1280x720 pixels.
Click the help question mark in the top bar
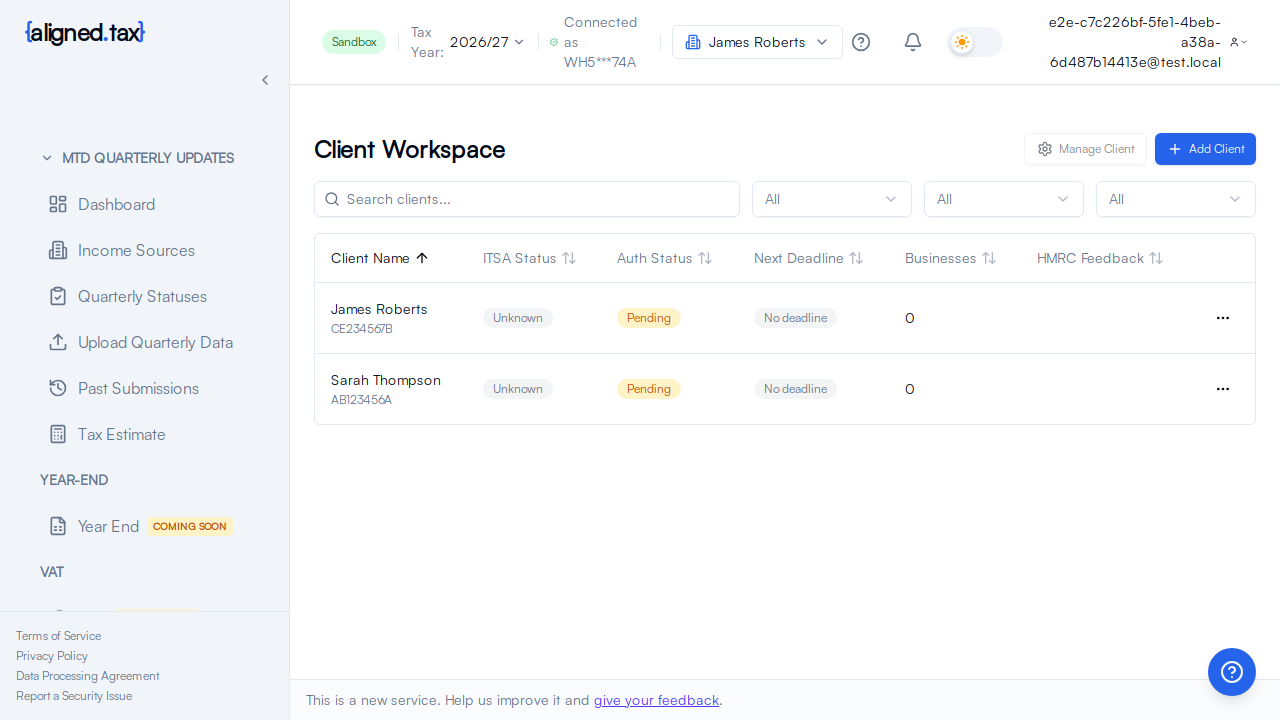coord(861,42)
